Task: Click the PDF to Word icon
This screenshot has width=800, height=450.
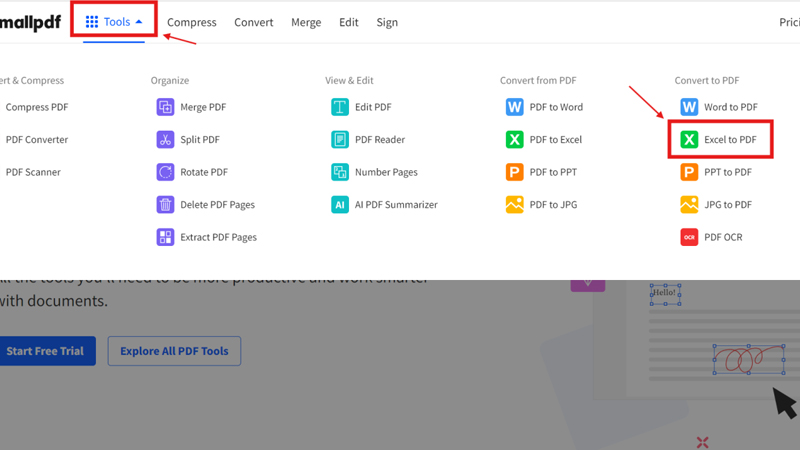Action: coord(514,107)
